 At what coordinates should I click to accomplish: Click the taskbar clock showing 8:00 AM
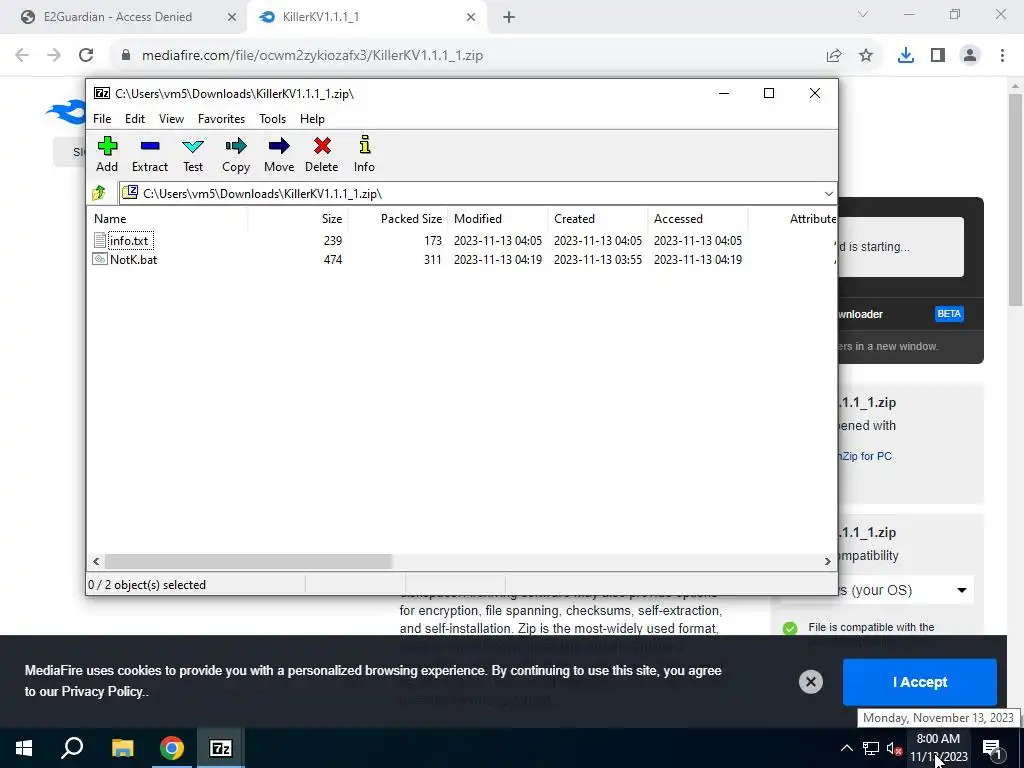click(x=938, y=748)
